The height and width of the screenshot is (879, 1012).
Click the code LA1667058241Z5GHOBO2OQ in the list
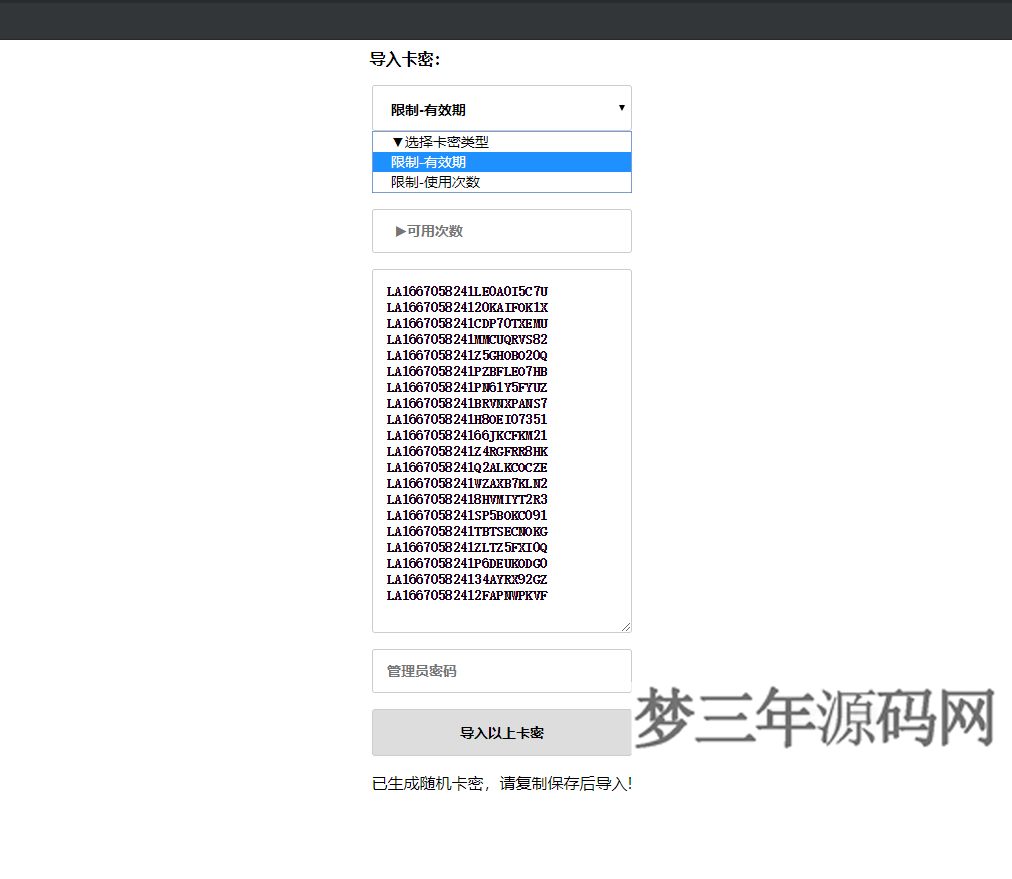[x=466, y=355]
